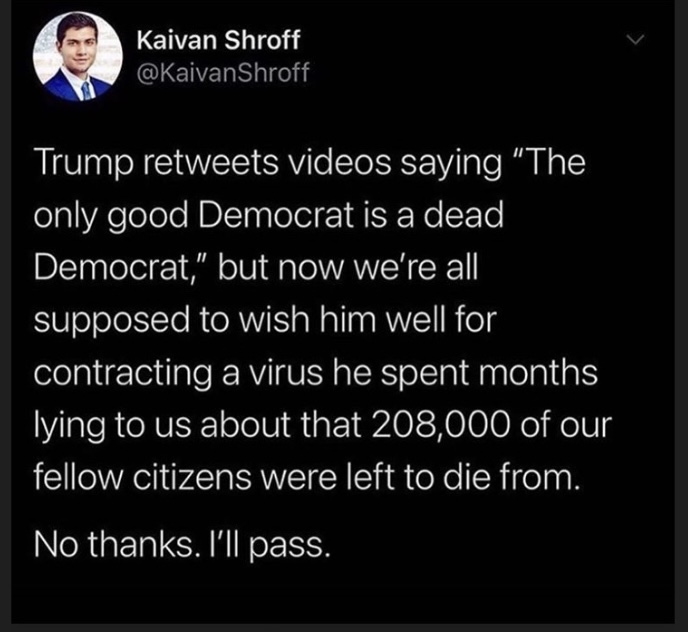Open the @KaivanShroff handle link

pos(223,72)
